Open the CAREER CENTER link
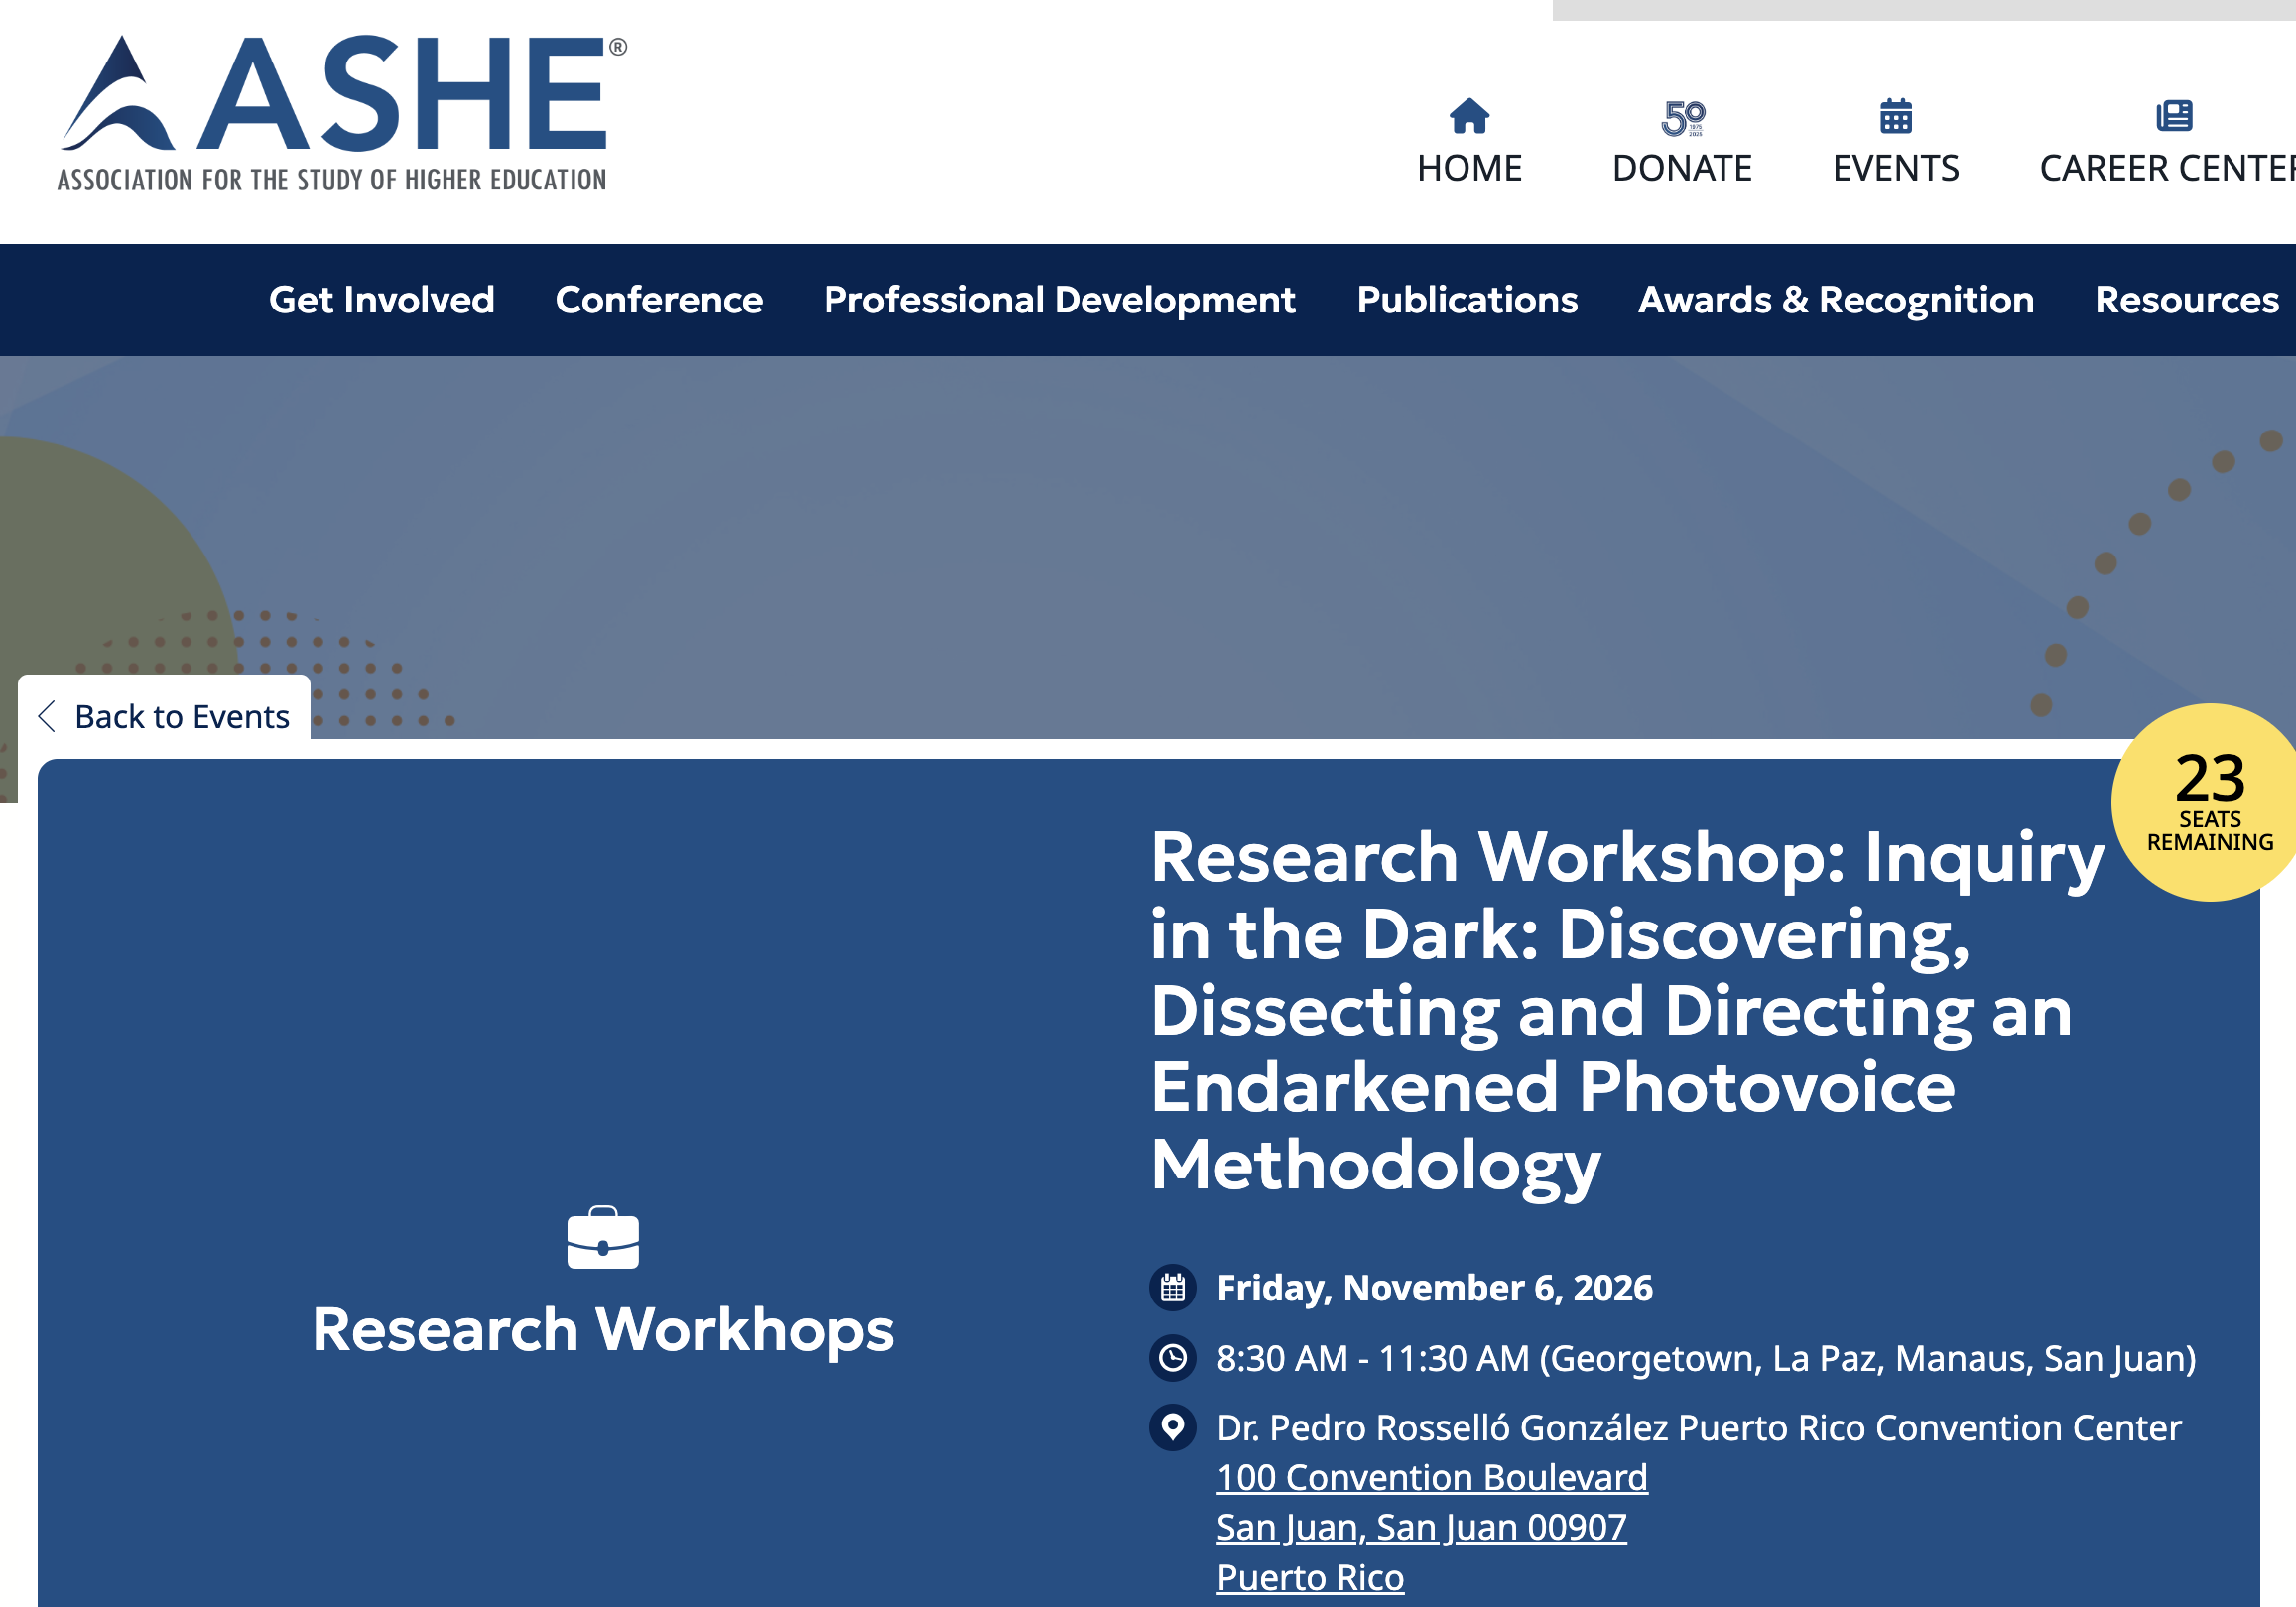Image resolution: width=2296 pixels, height=1607 pixels. pos(2167,168)
